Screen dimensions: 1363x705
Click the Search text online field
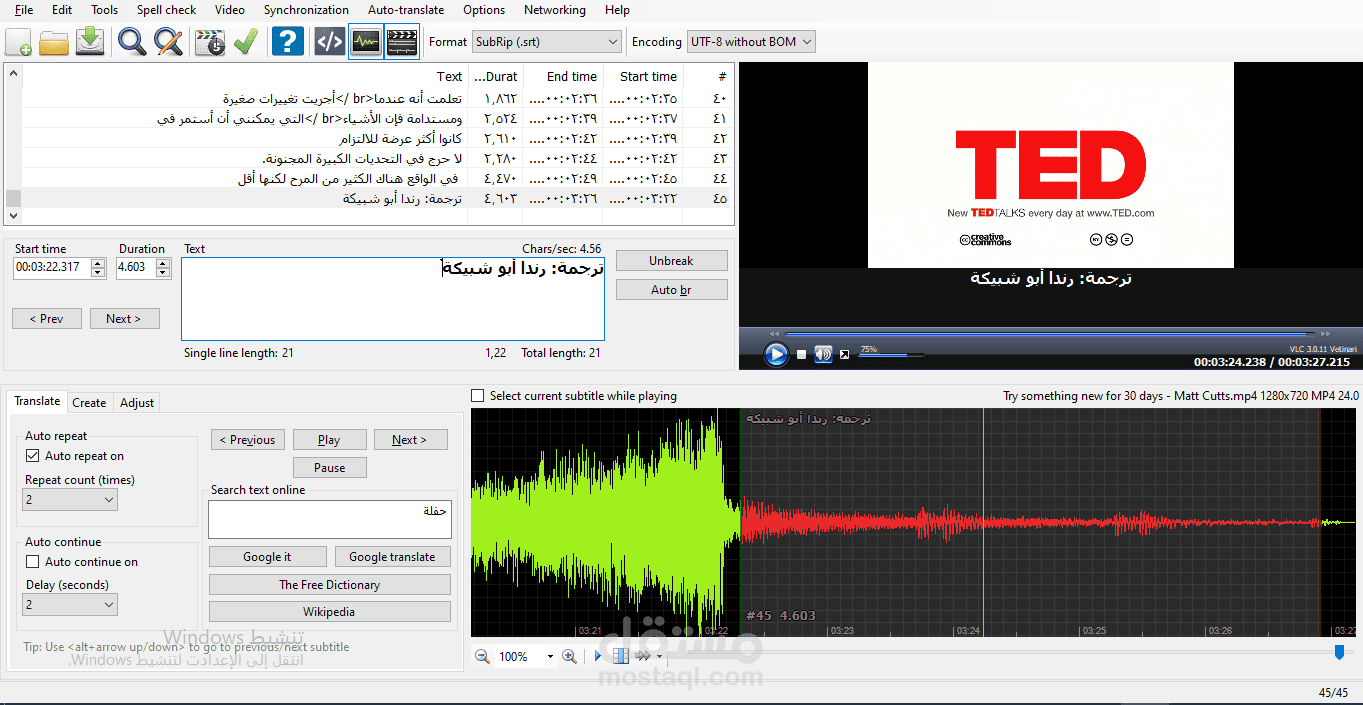click(330, 520)
